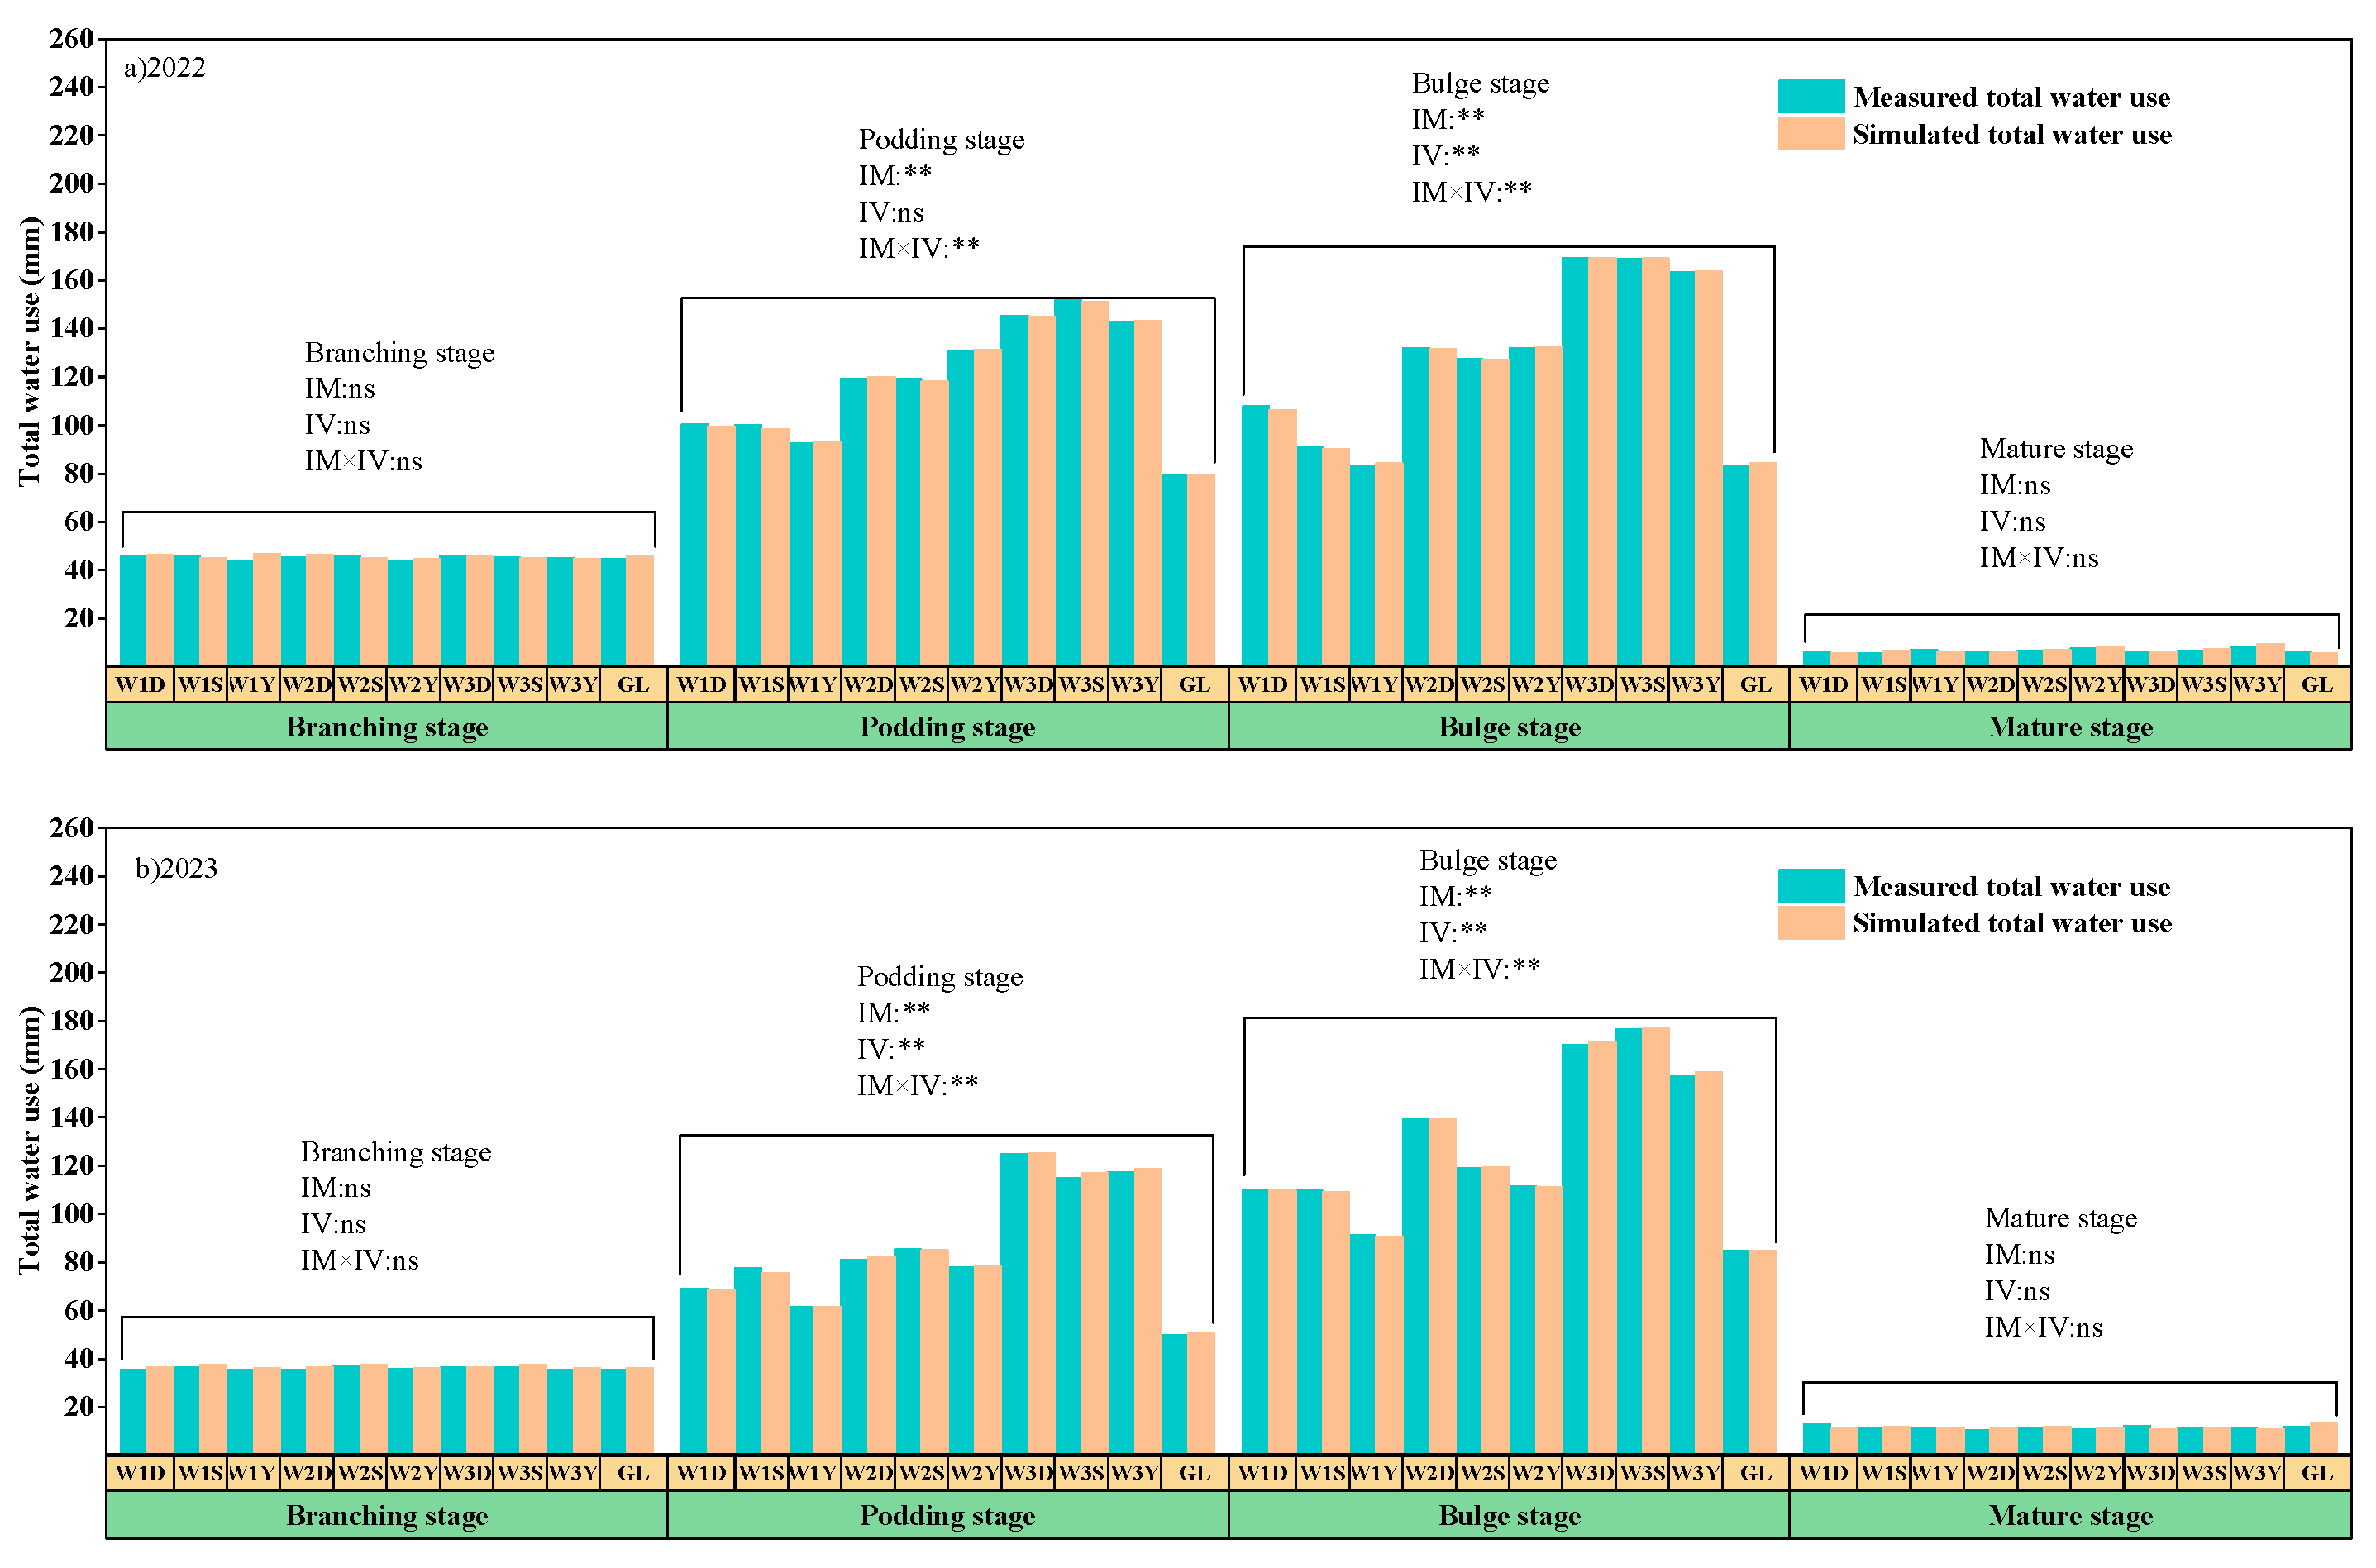Viewport: 2376px width, 1568px height.
Task: Click the 'Total water use (mm)' axis title of 2022 chart
Action: click(x=30, y=351)
